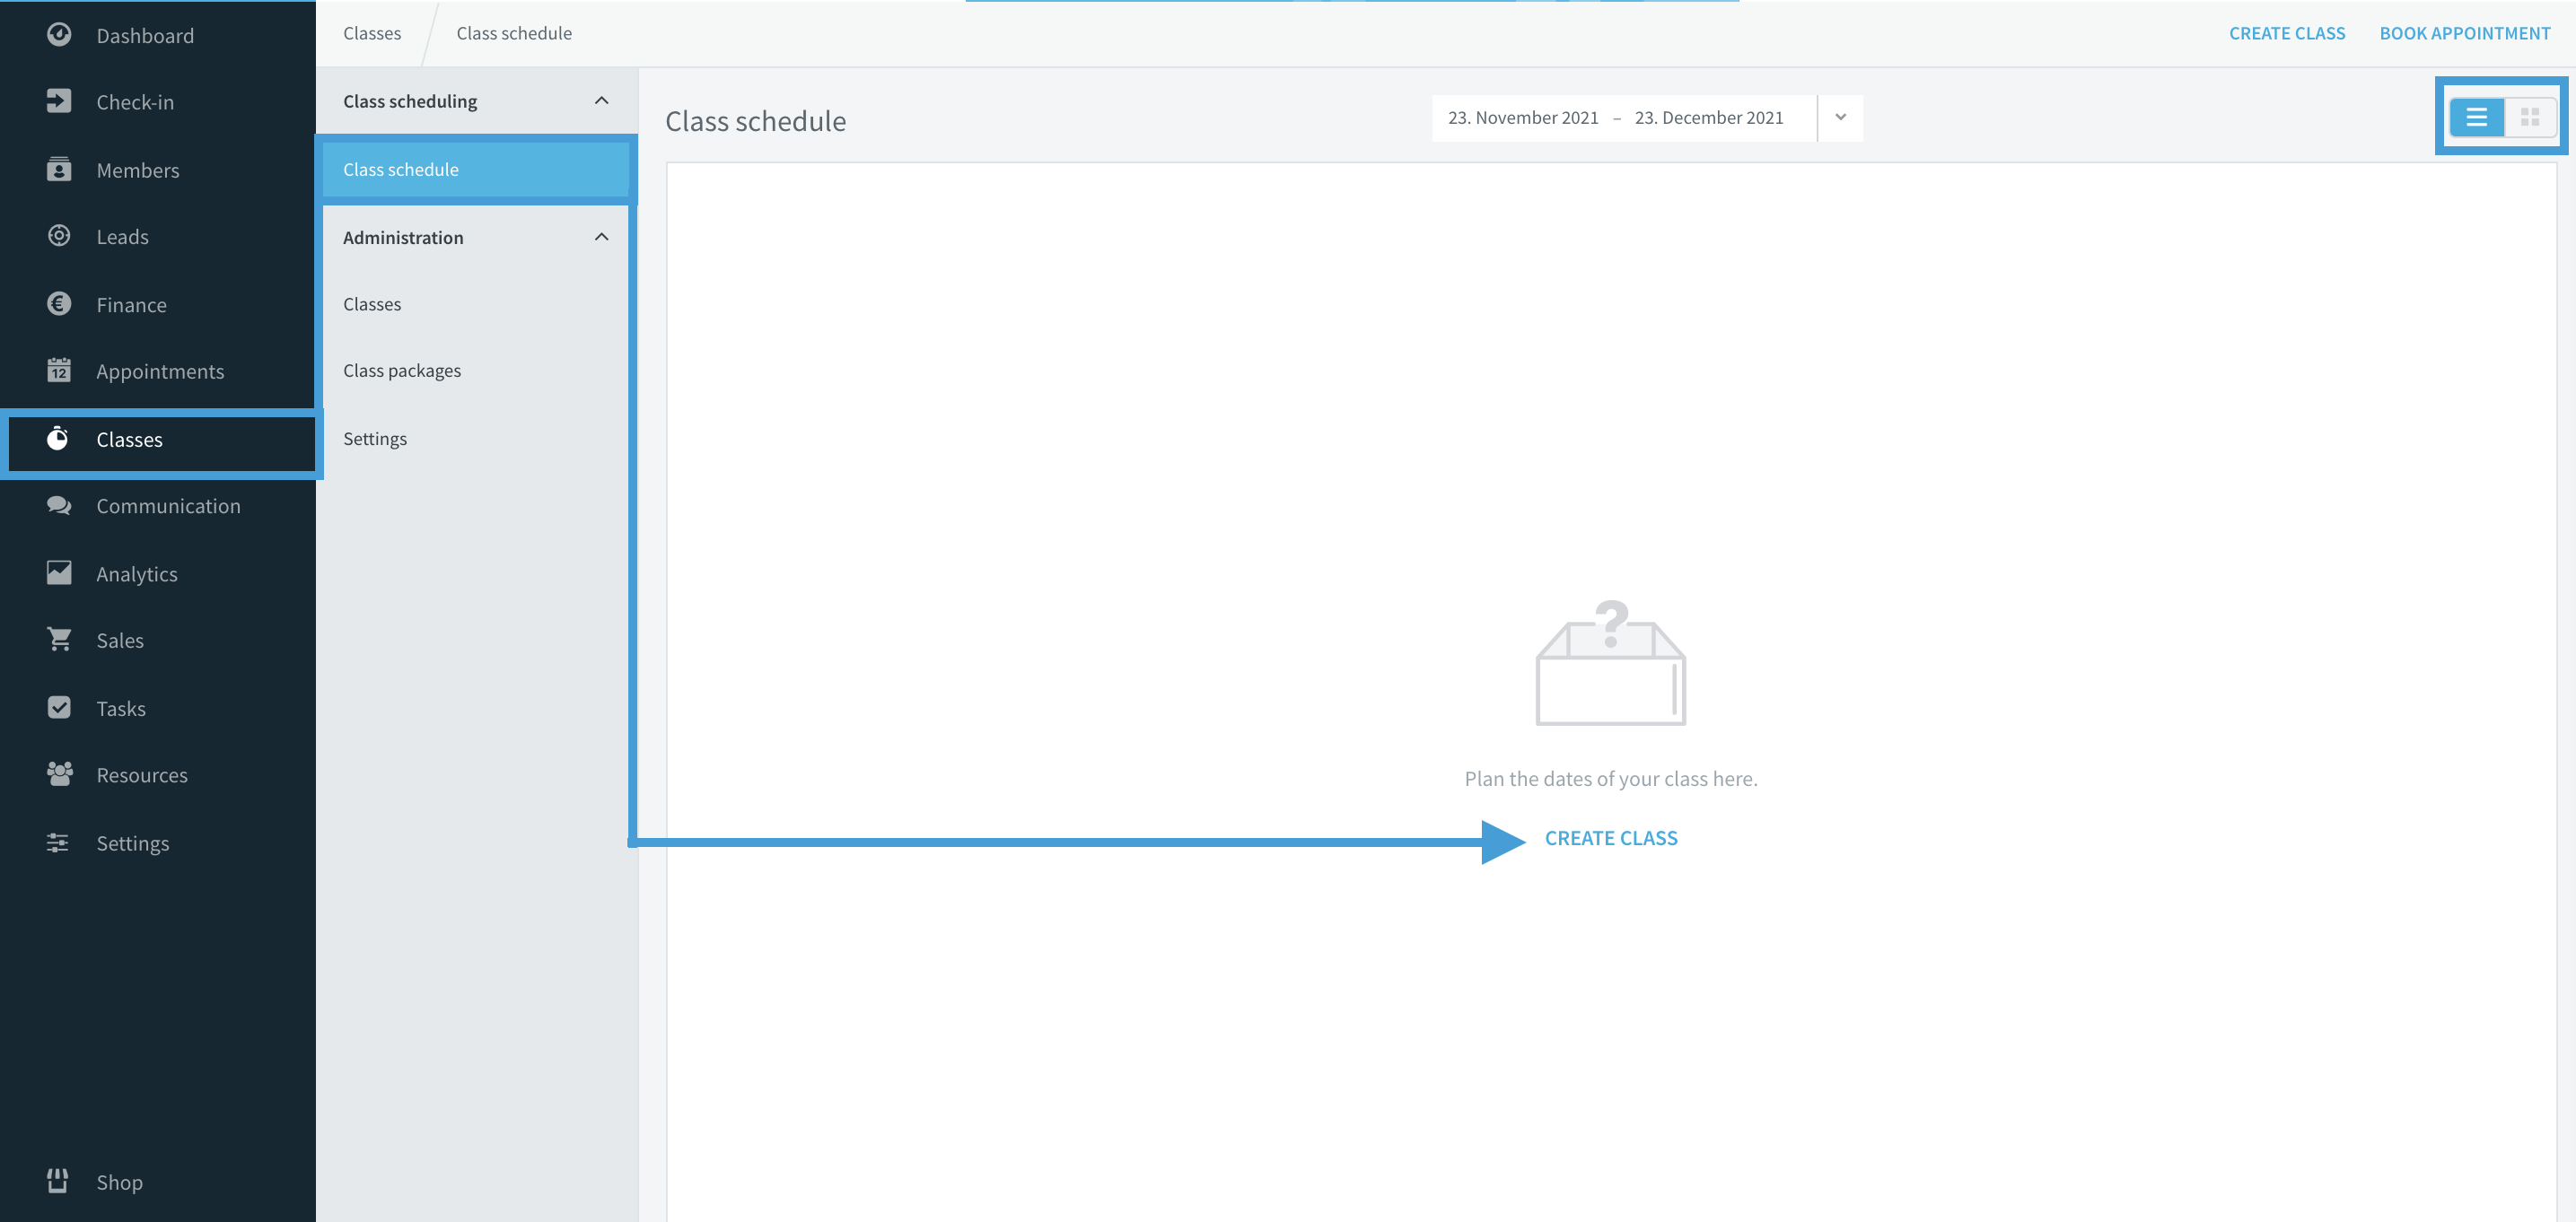
Task: Click BOOK APPOINTMENT in top bar
Action: [2465, 33]
